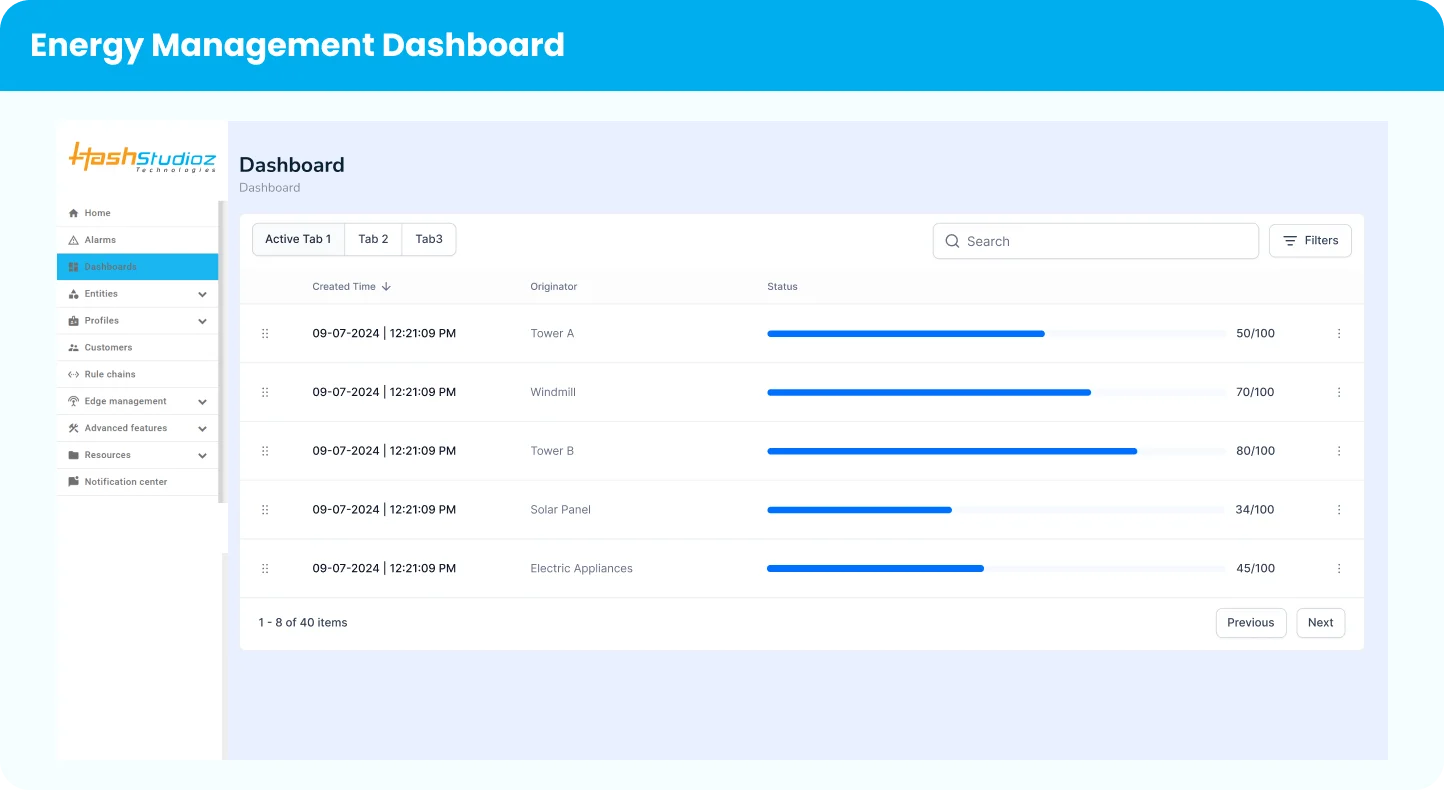The height and width of the screenshot is (790, 1444).
Task: Click drag handle on Electric Appliances row
Action: (x=265, y=568)
